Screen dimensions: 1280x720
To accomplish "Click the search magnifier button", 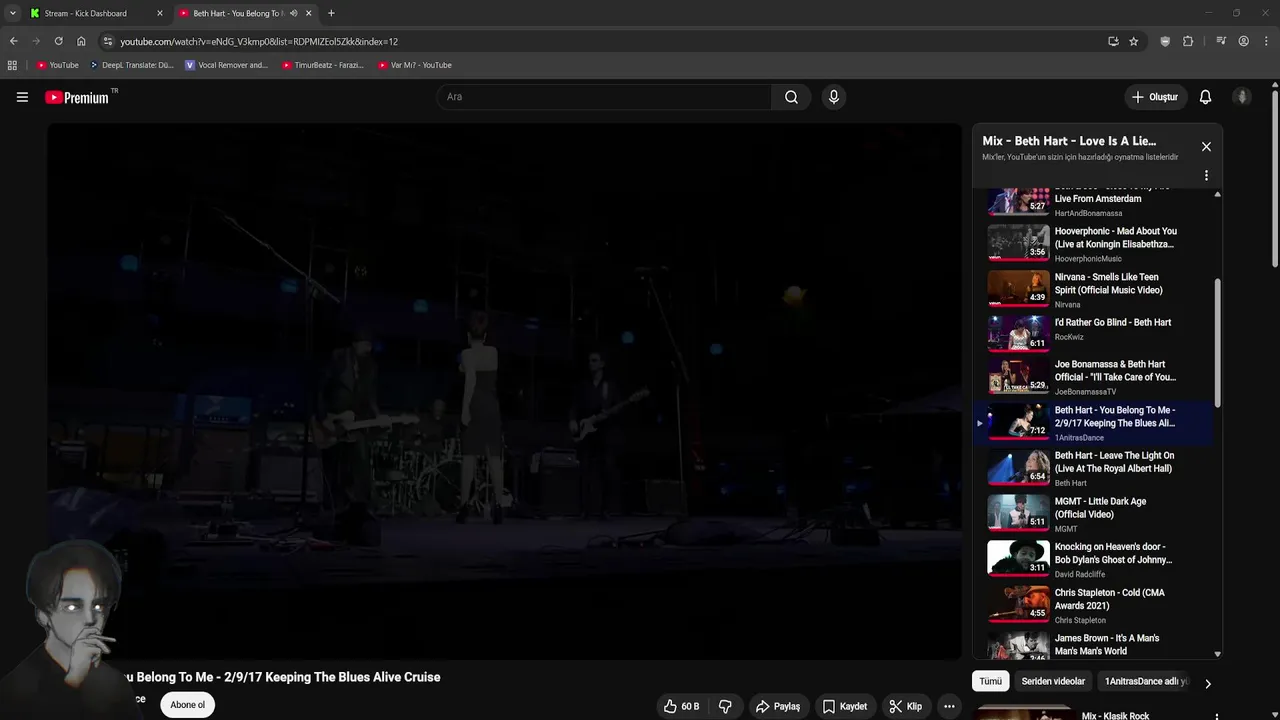I will 791,97.
